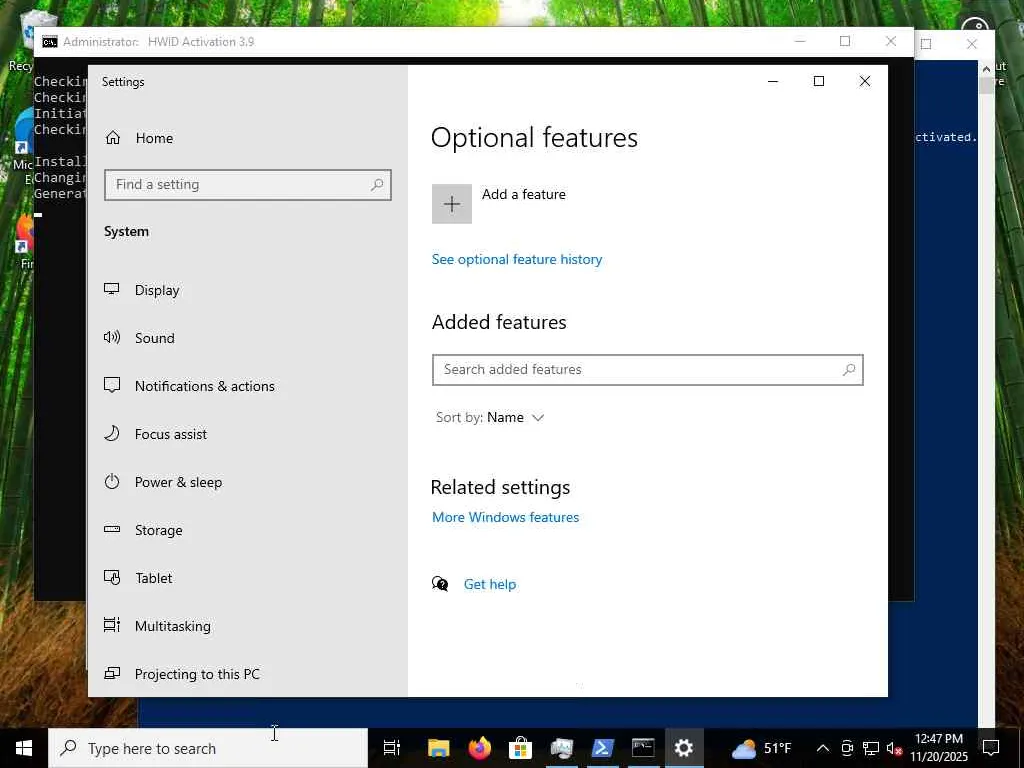Click the magnifier icon in Find a setting

[x=377, y=185]
